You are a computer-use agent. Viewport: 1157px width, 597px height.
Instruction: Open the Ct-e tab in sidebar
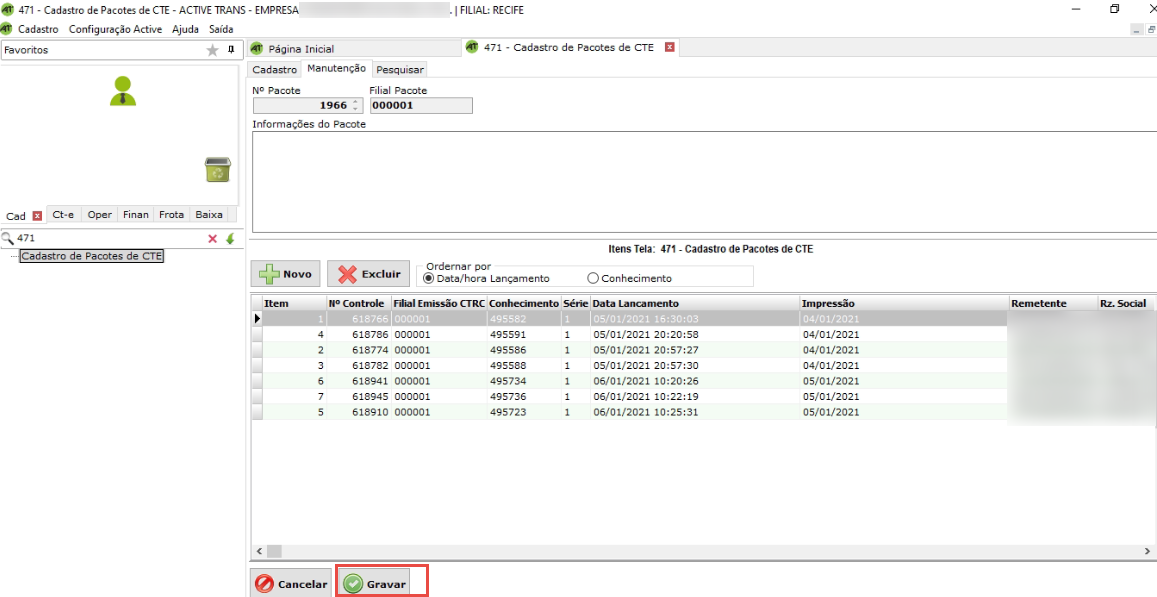coord(64,215)
